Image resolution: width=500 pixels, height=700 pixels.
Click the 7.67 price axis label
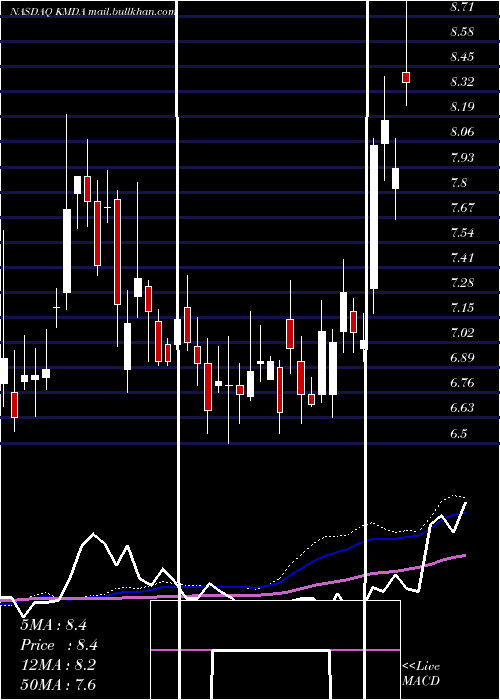pyautogui.click(x=462, y=207)
